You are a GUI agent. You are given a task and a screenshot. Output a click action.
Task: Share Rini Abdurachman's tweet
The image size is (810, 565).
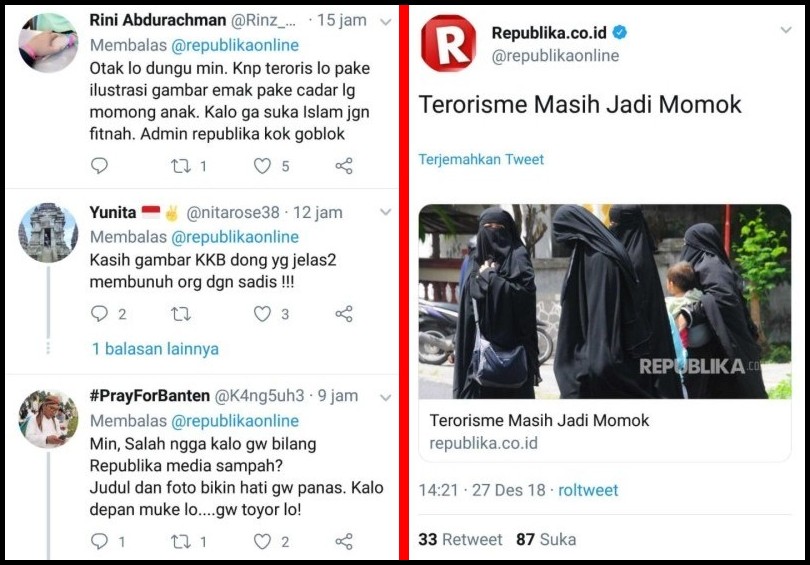pos(344,166)
